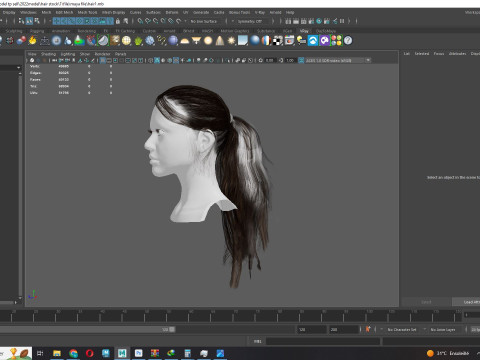Image resolution: width=480 pixels, height=360 pixels.
Task: Open Maya from the Windows taskbar
Action: (x=122, y=353)
